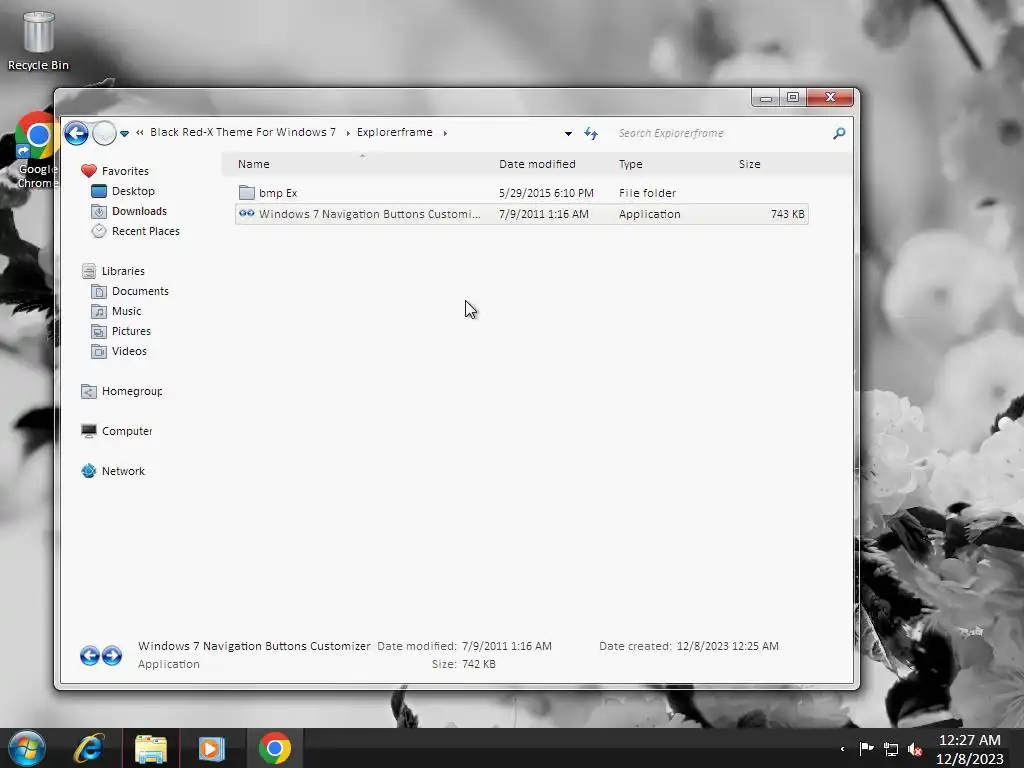Screen dimensions: 1024x768
Task: Click the Videos library icon
Action: [x=99, y=352]
